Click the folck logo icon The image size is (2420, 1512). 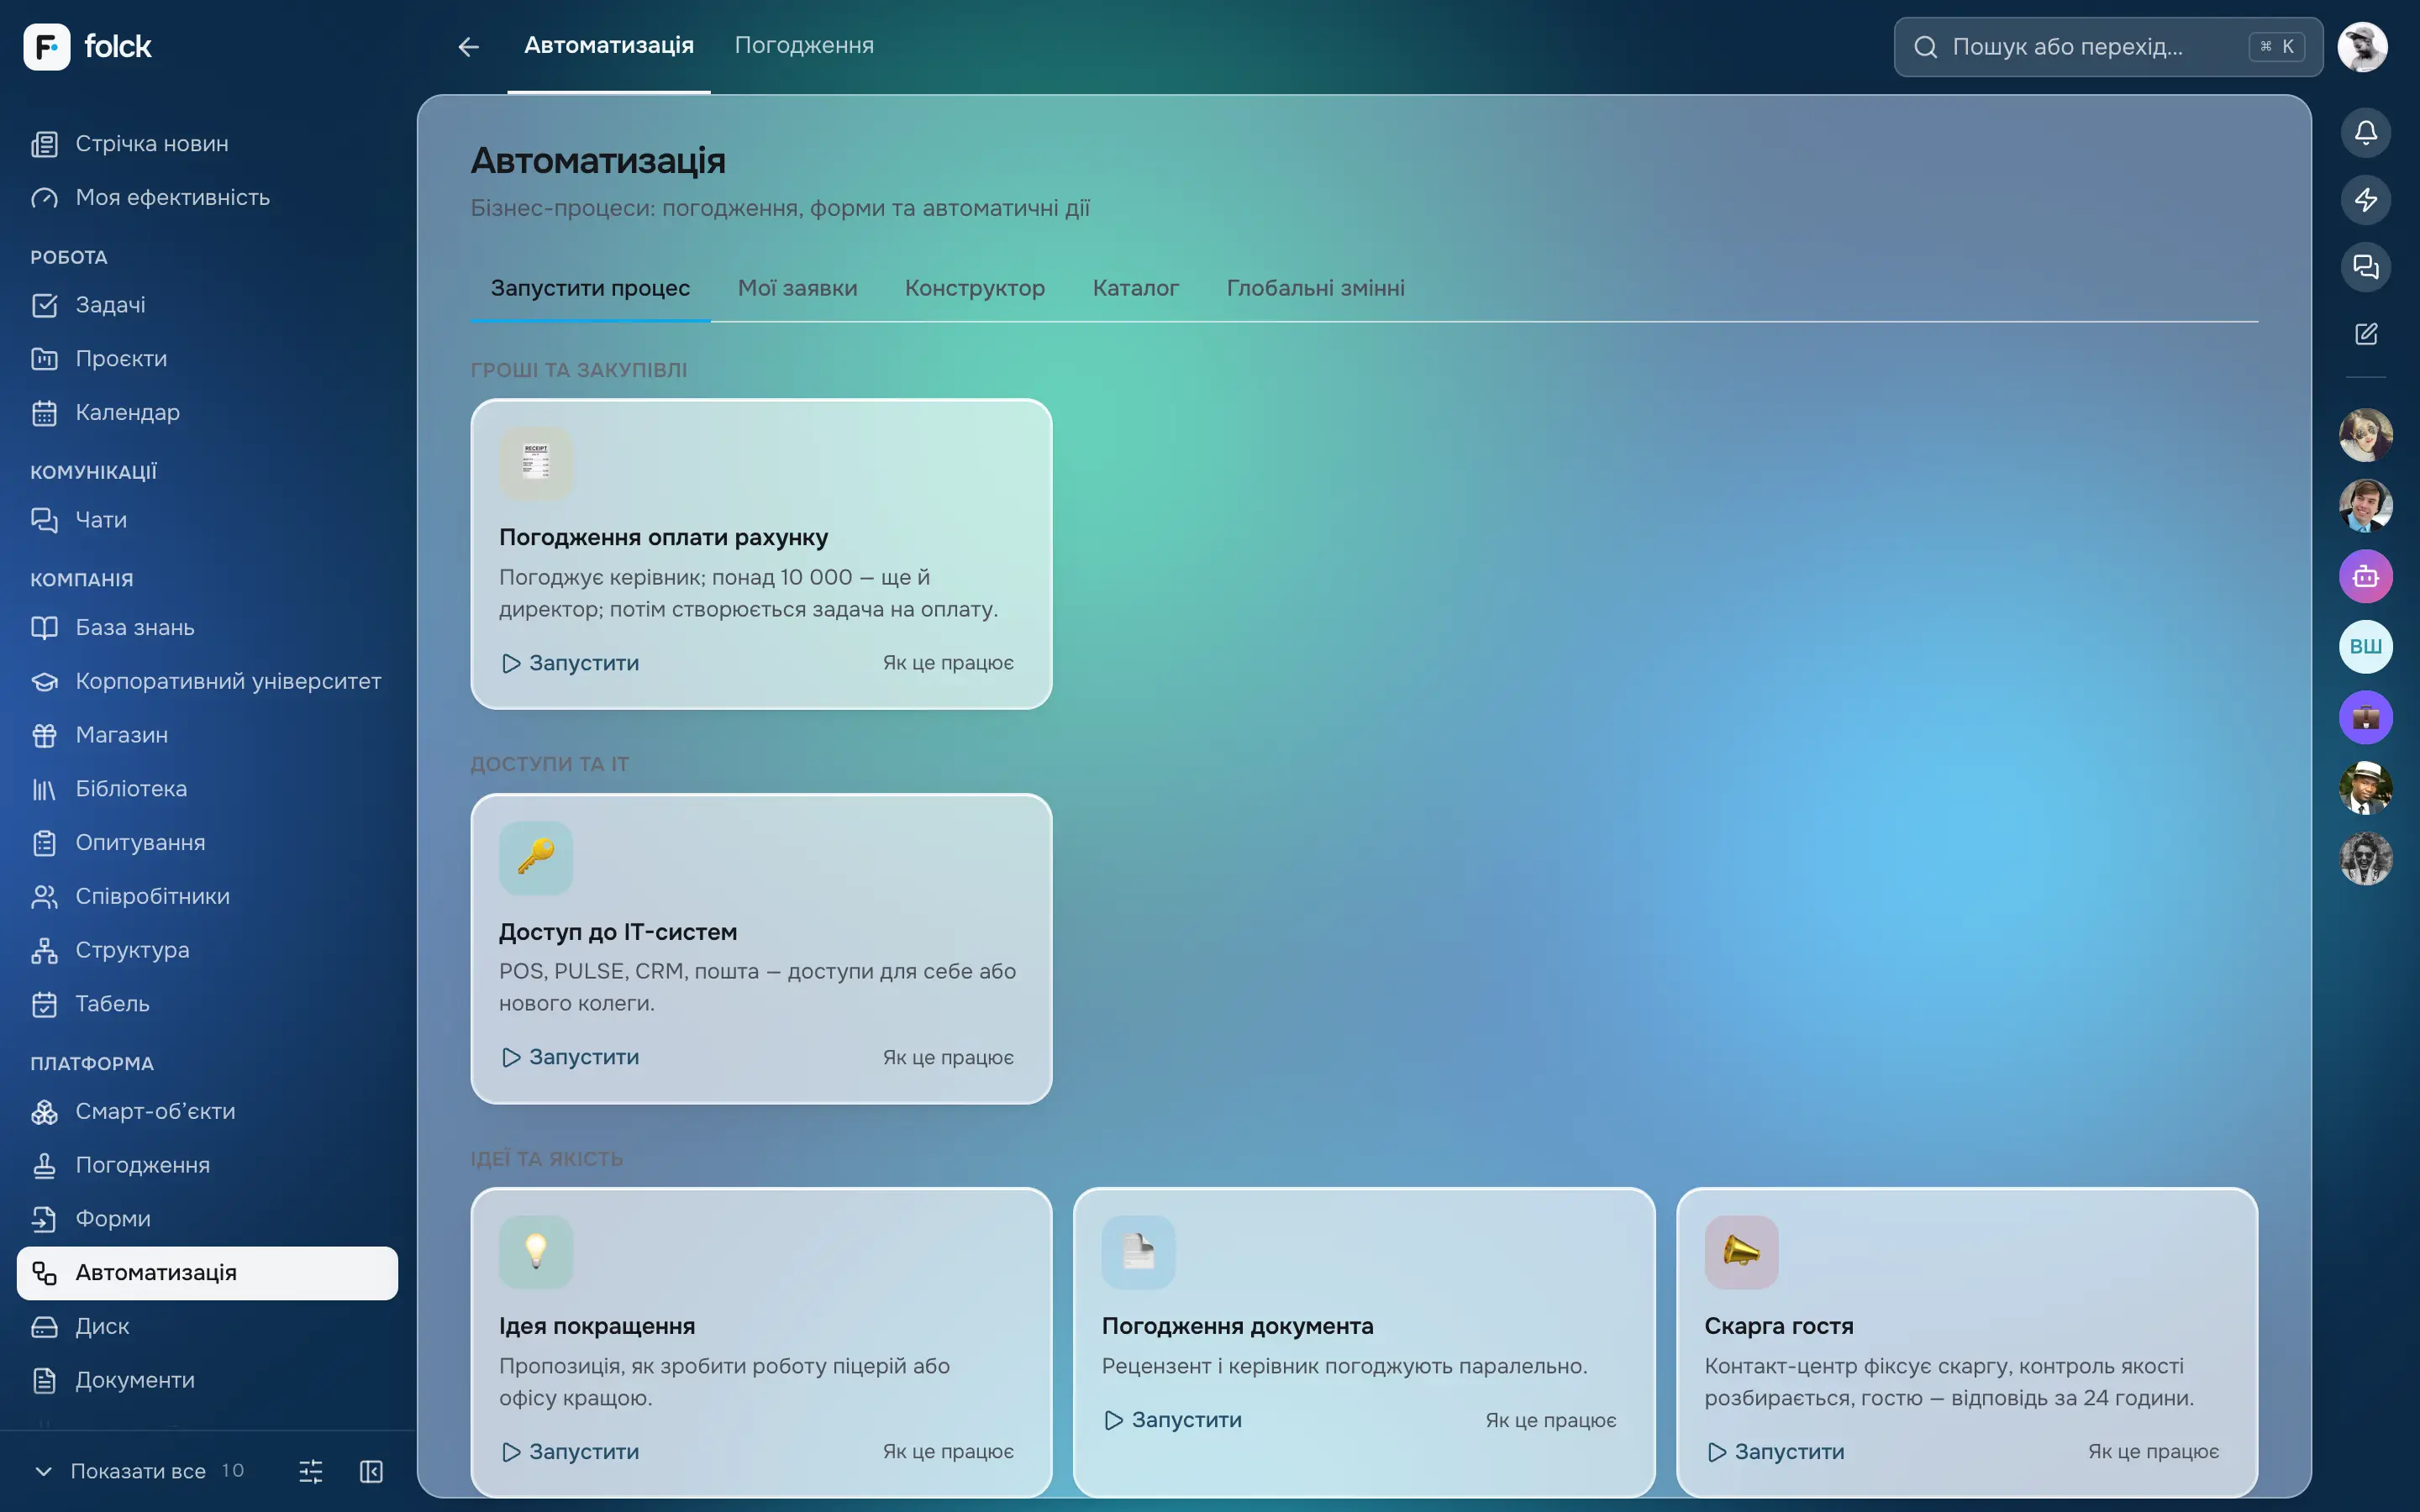click(x=47, y=46)
